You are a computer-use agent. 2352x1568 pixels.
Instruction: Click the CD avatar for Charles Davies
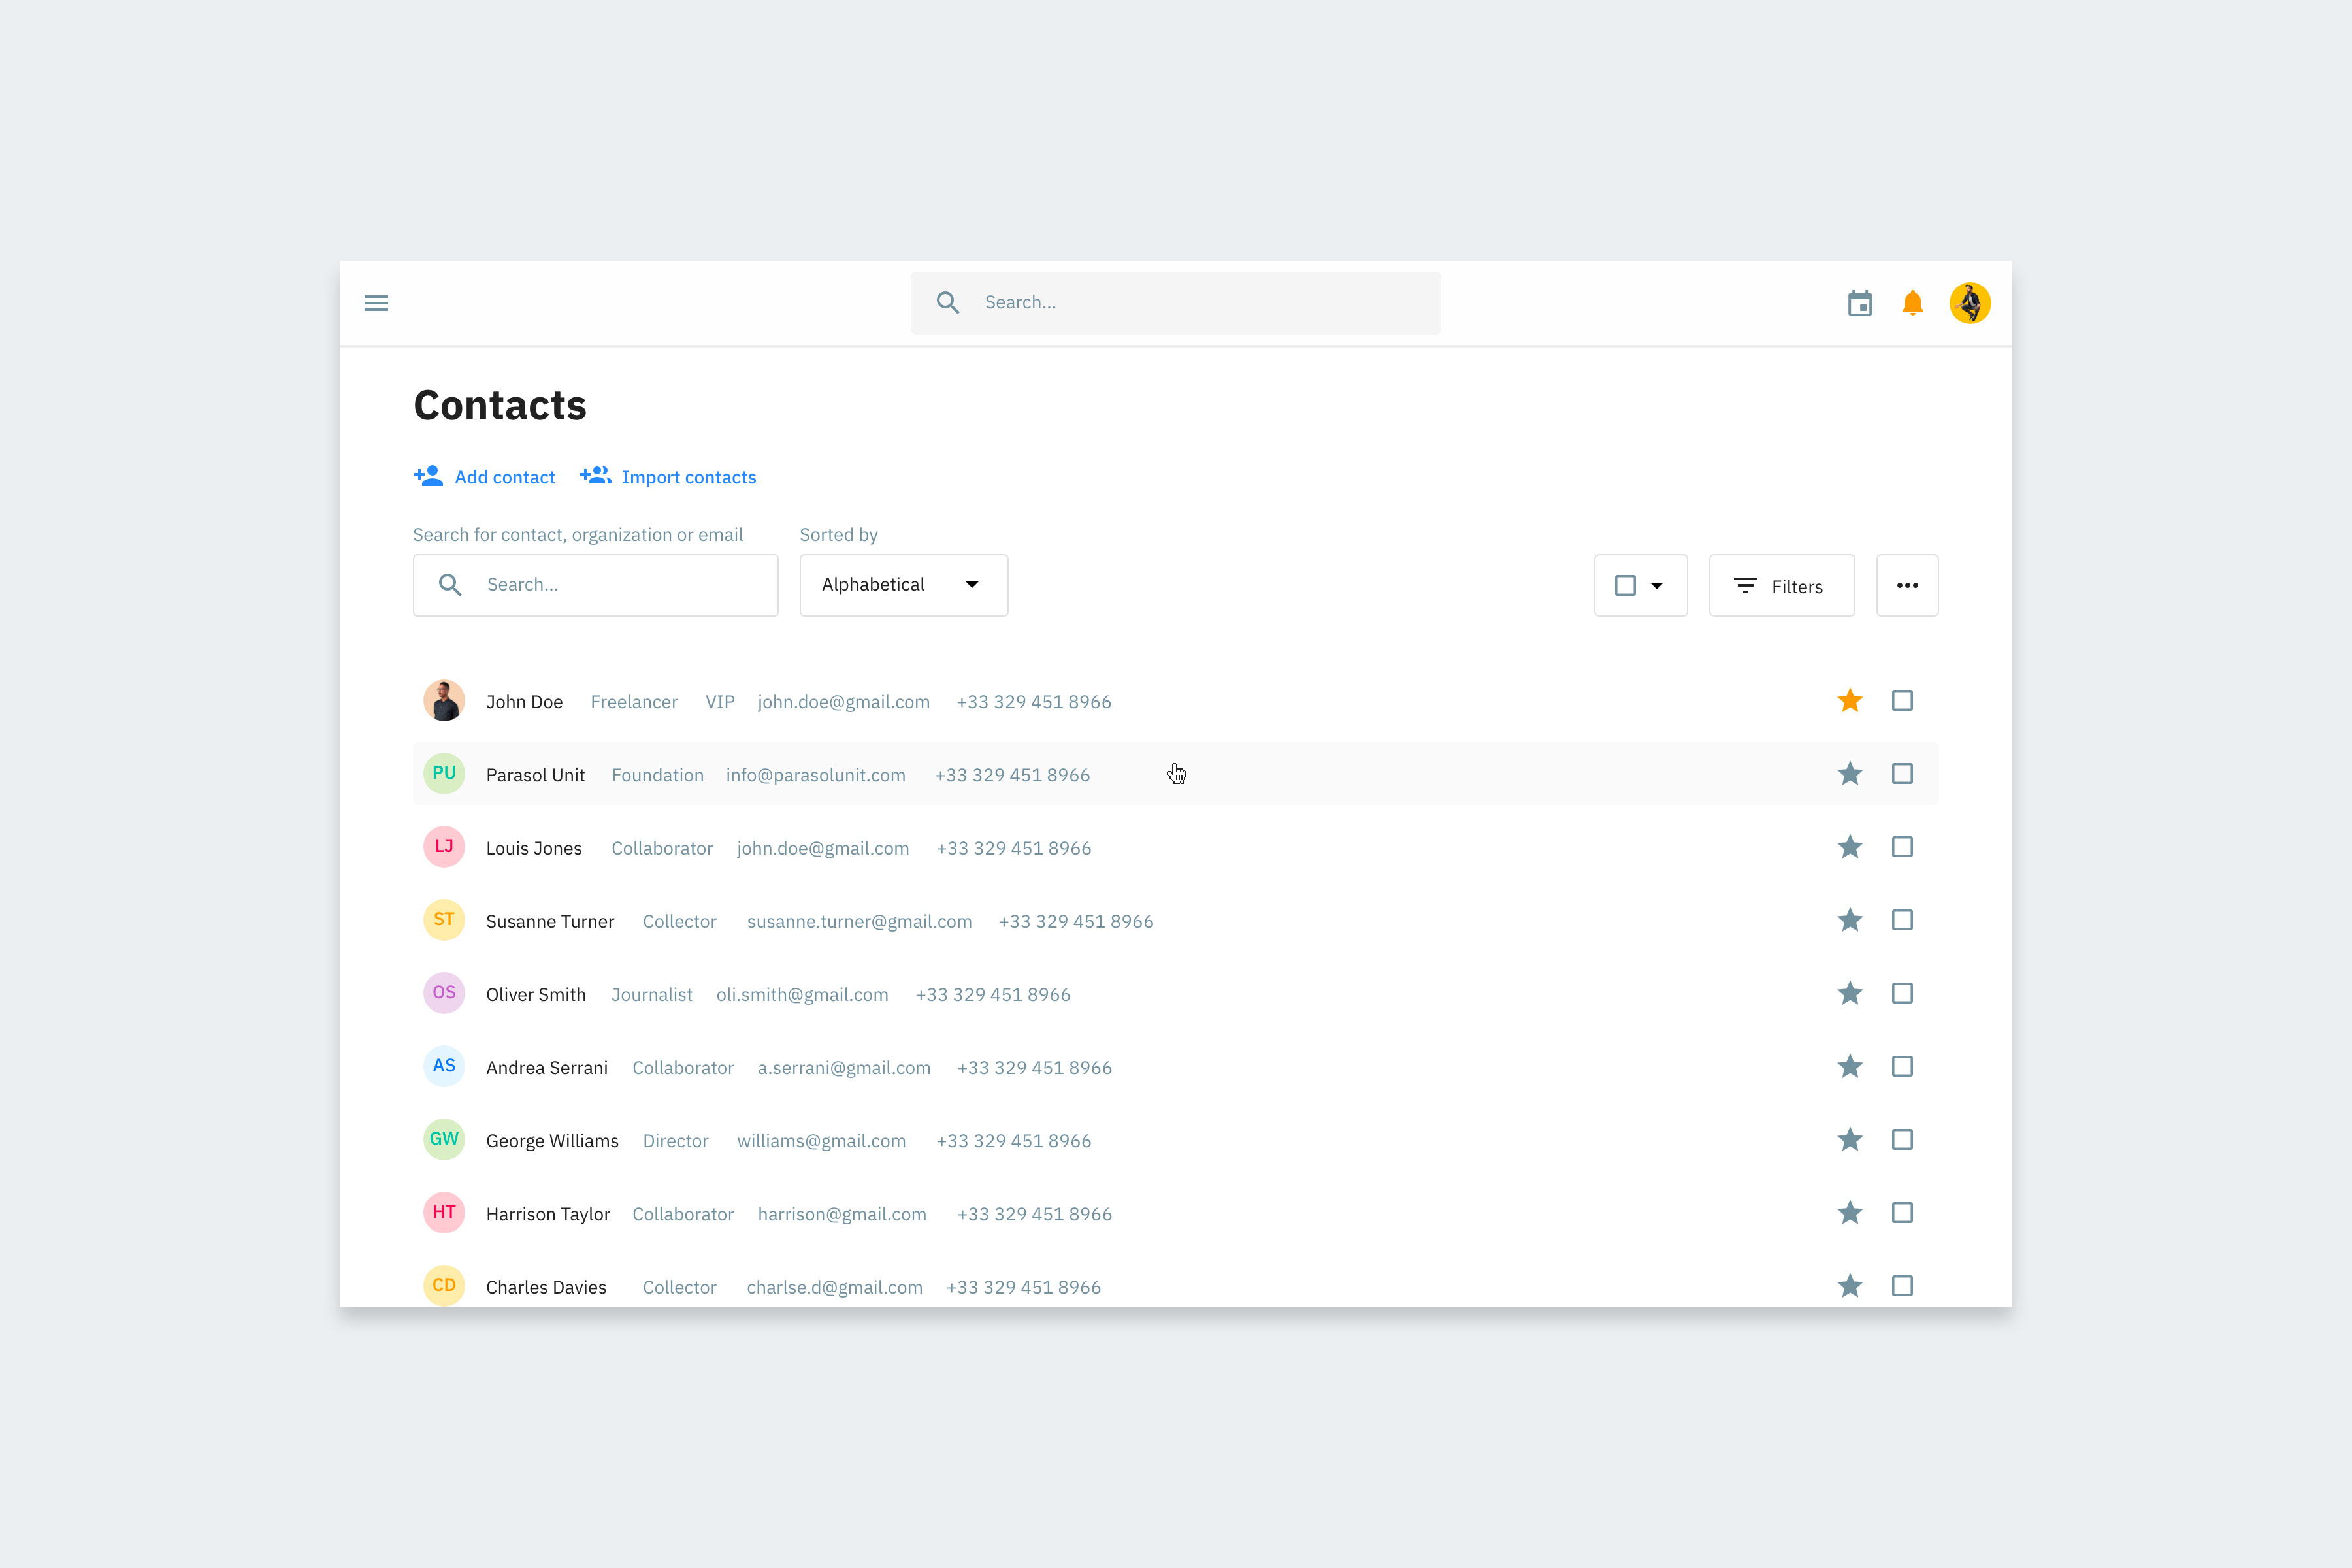point(444,1286)
